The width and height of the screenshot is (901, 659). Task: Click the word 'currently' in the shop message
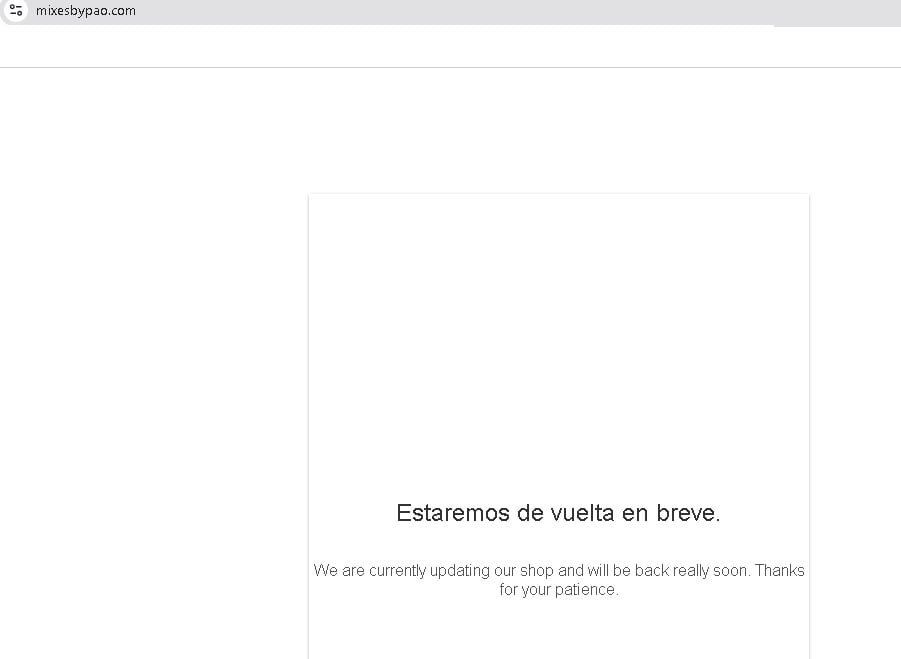(397, 570)
